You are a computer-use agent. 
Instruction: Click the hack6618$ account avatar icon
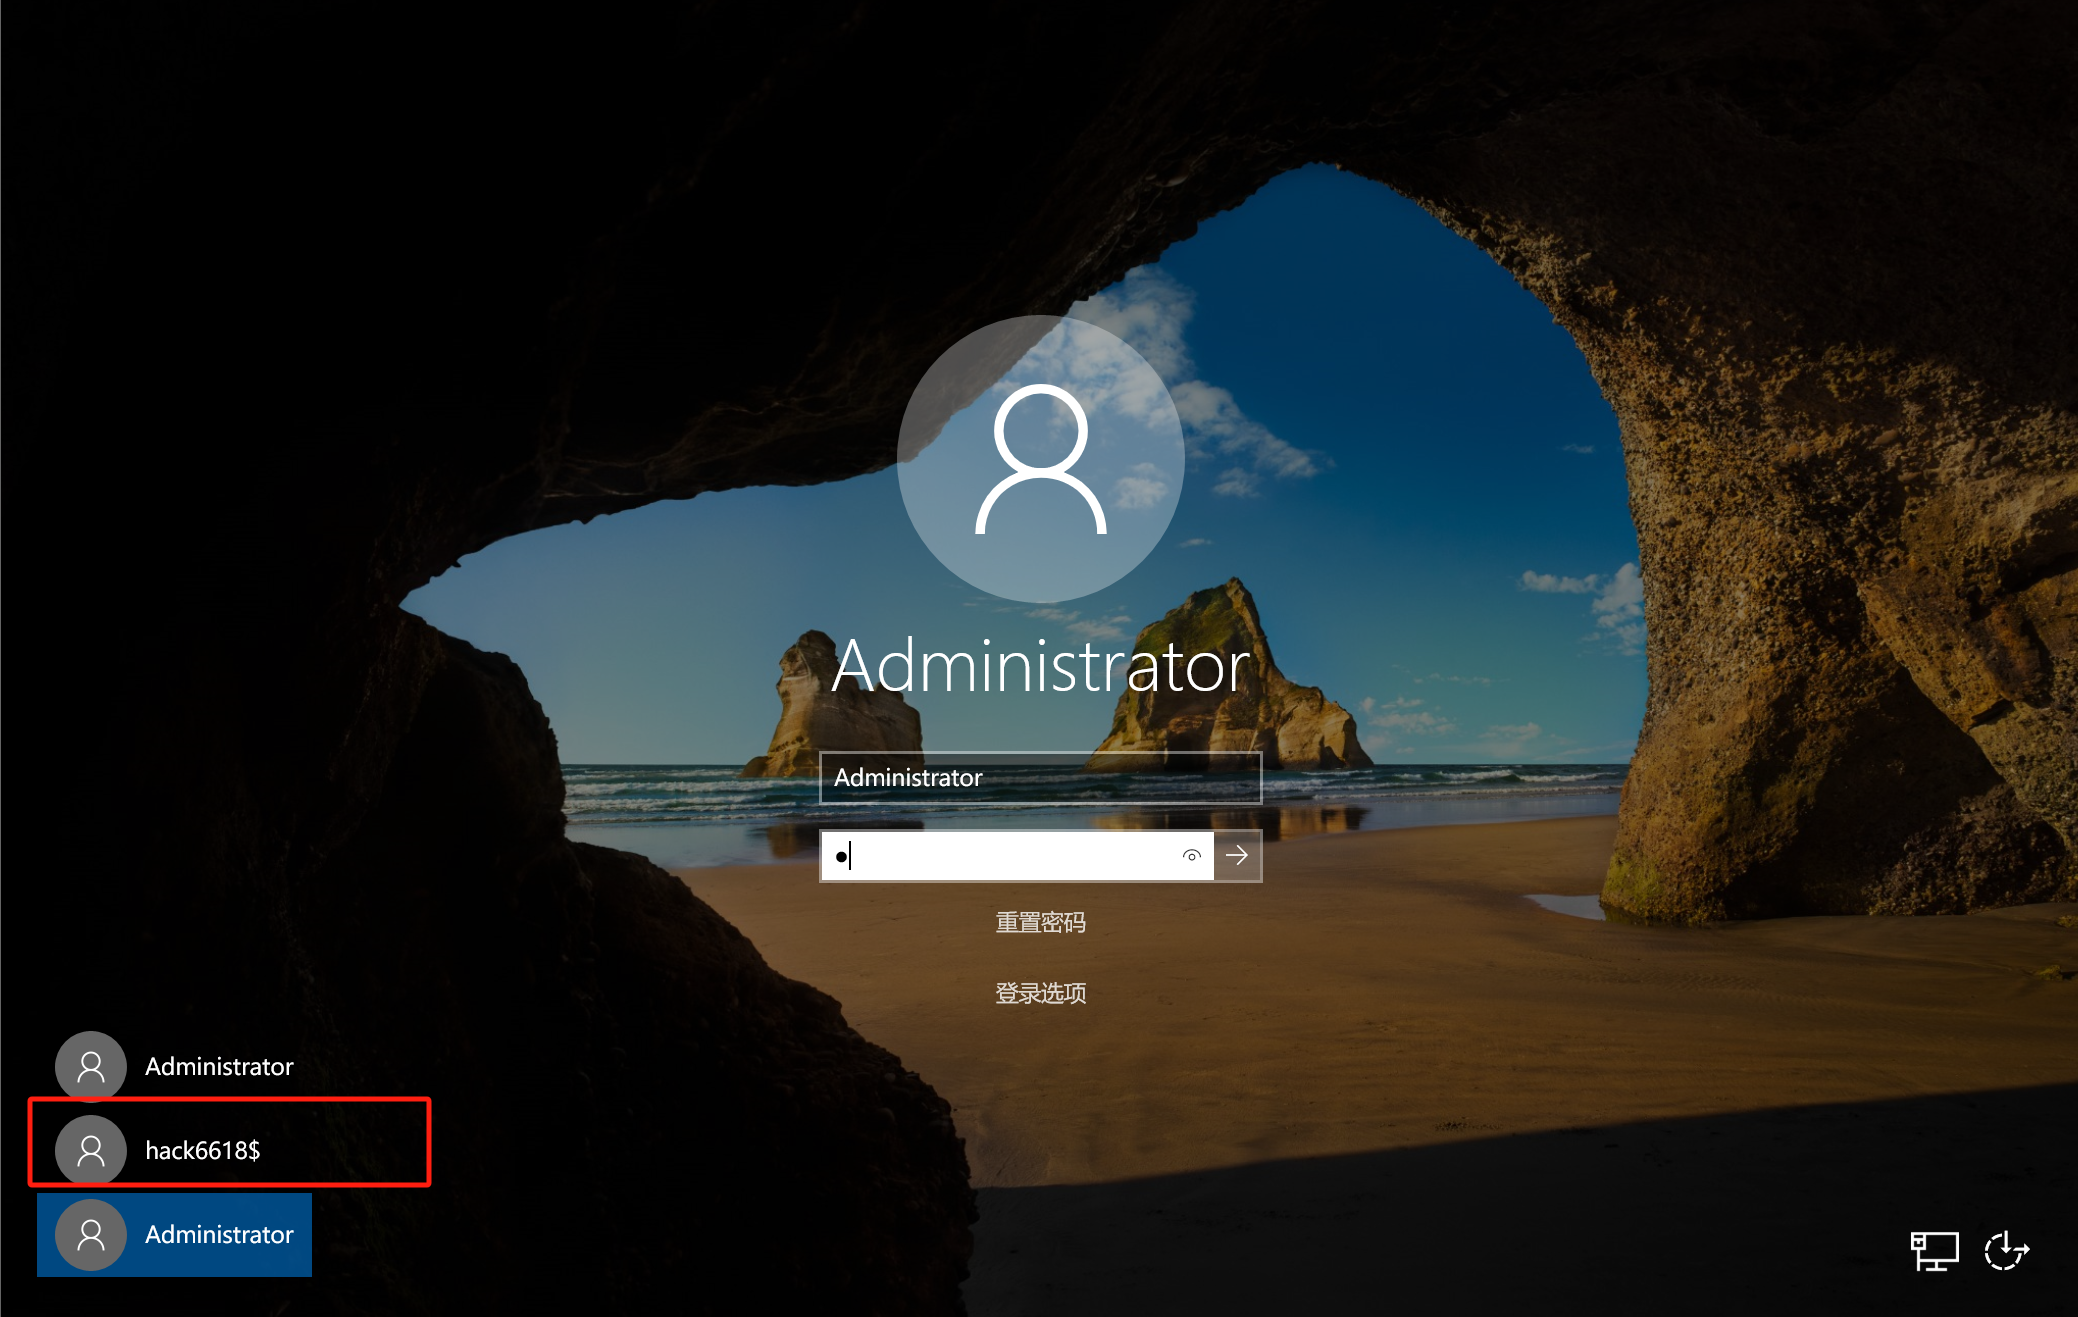pos(91,1150)
